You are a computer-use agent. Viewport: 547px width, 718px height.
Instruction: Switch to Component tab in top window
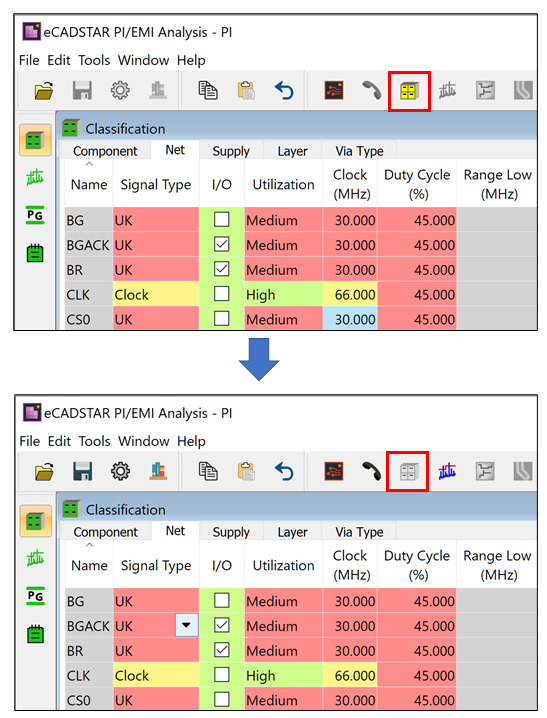(105, 151)
